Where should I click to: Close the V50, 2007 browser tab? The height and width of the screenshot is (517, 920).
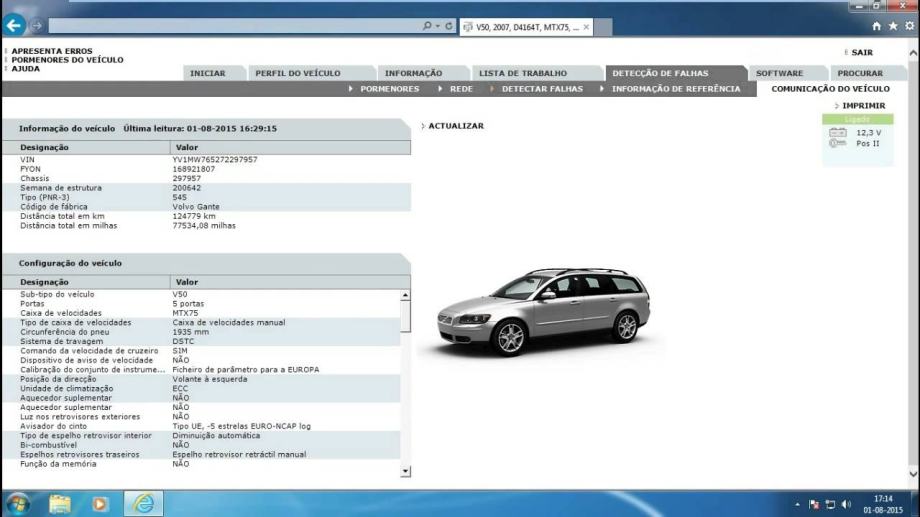[x=586, y=27]
